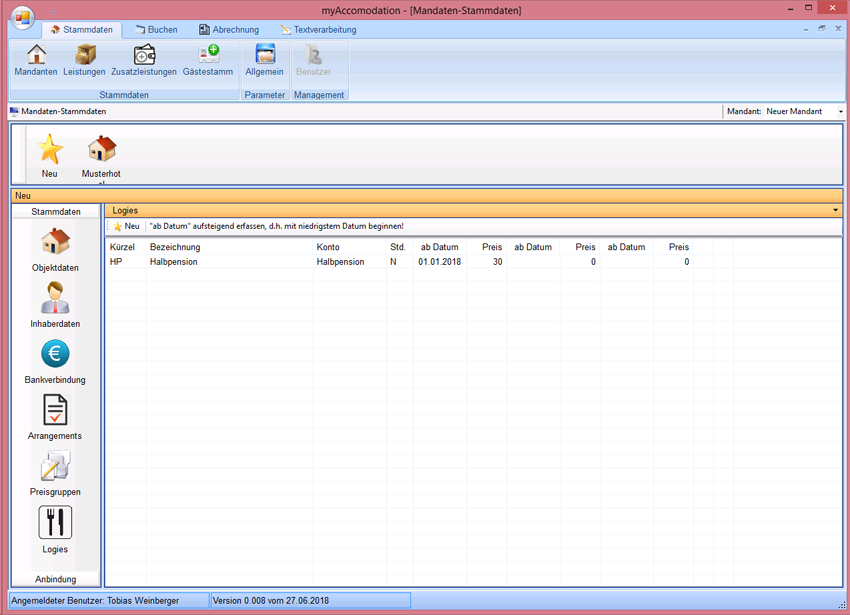
Task: Select the Objektdaten house icon
Action: (55, 249)
